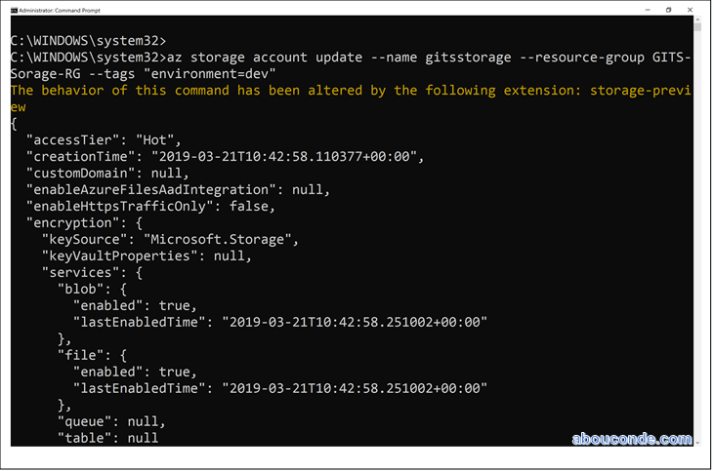Viewport: 714px width, 471px height.
Task: Click the "table": null line
Action: click(107, 437)
